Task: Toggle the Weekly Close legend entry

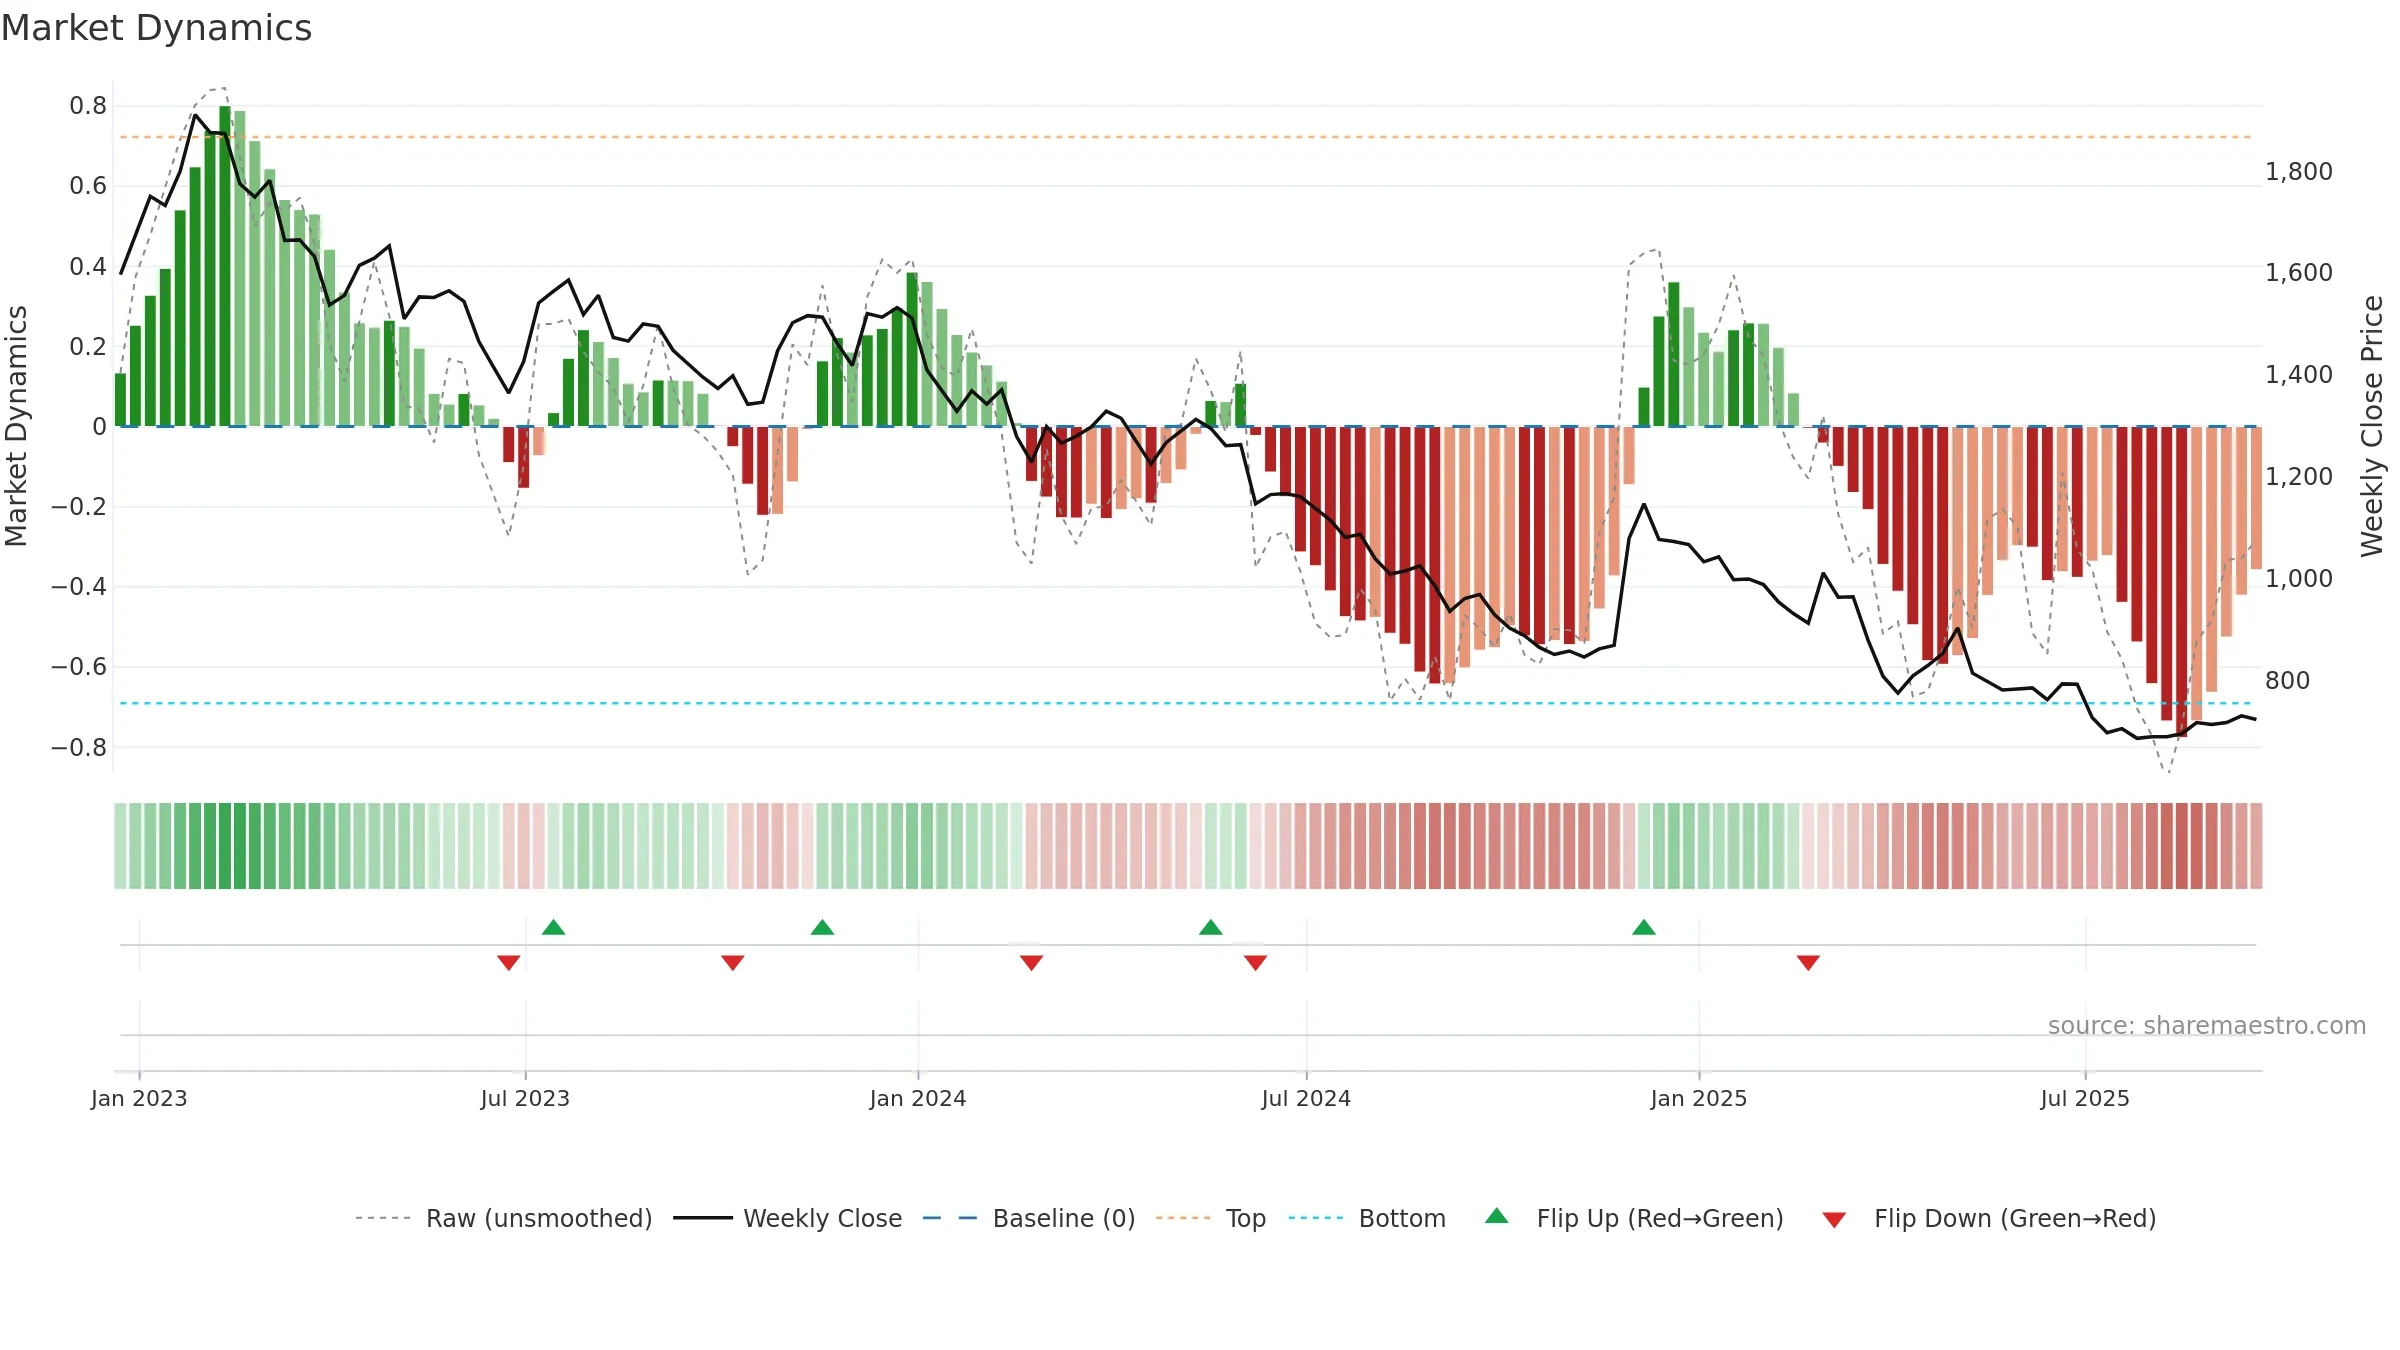Action: [x=788, y=1218]
